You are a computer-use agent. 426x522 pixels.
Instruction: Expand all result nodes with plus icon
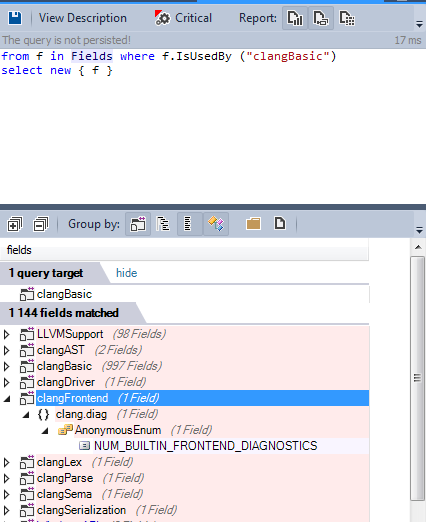[x=15, y=224]
